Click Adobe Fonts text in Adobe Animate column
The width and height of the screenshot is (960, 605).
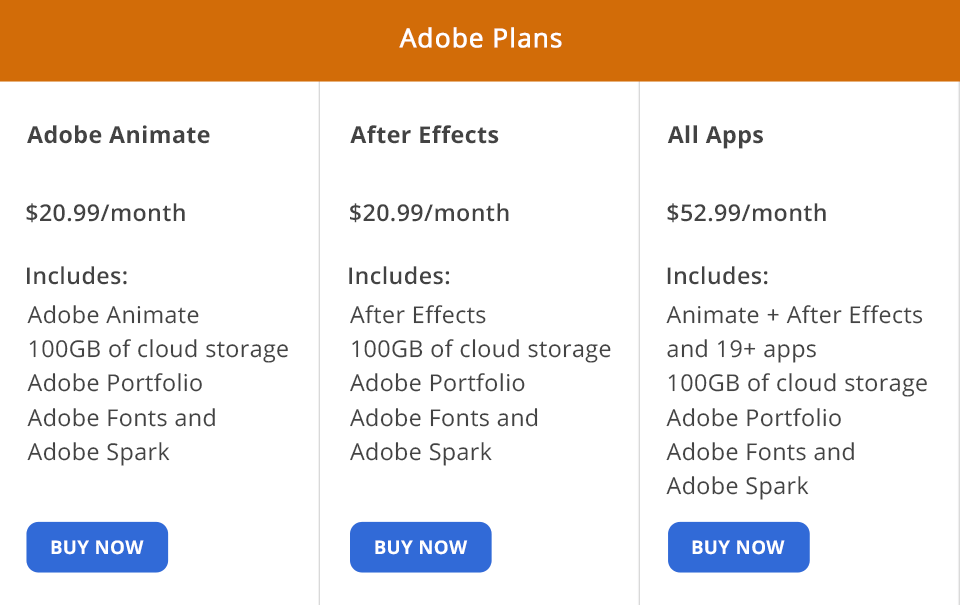pyautogui.click(x=122, y=418)
